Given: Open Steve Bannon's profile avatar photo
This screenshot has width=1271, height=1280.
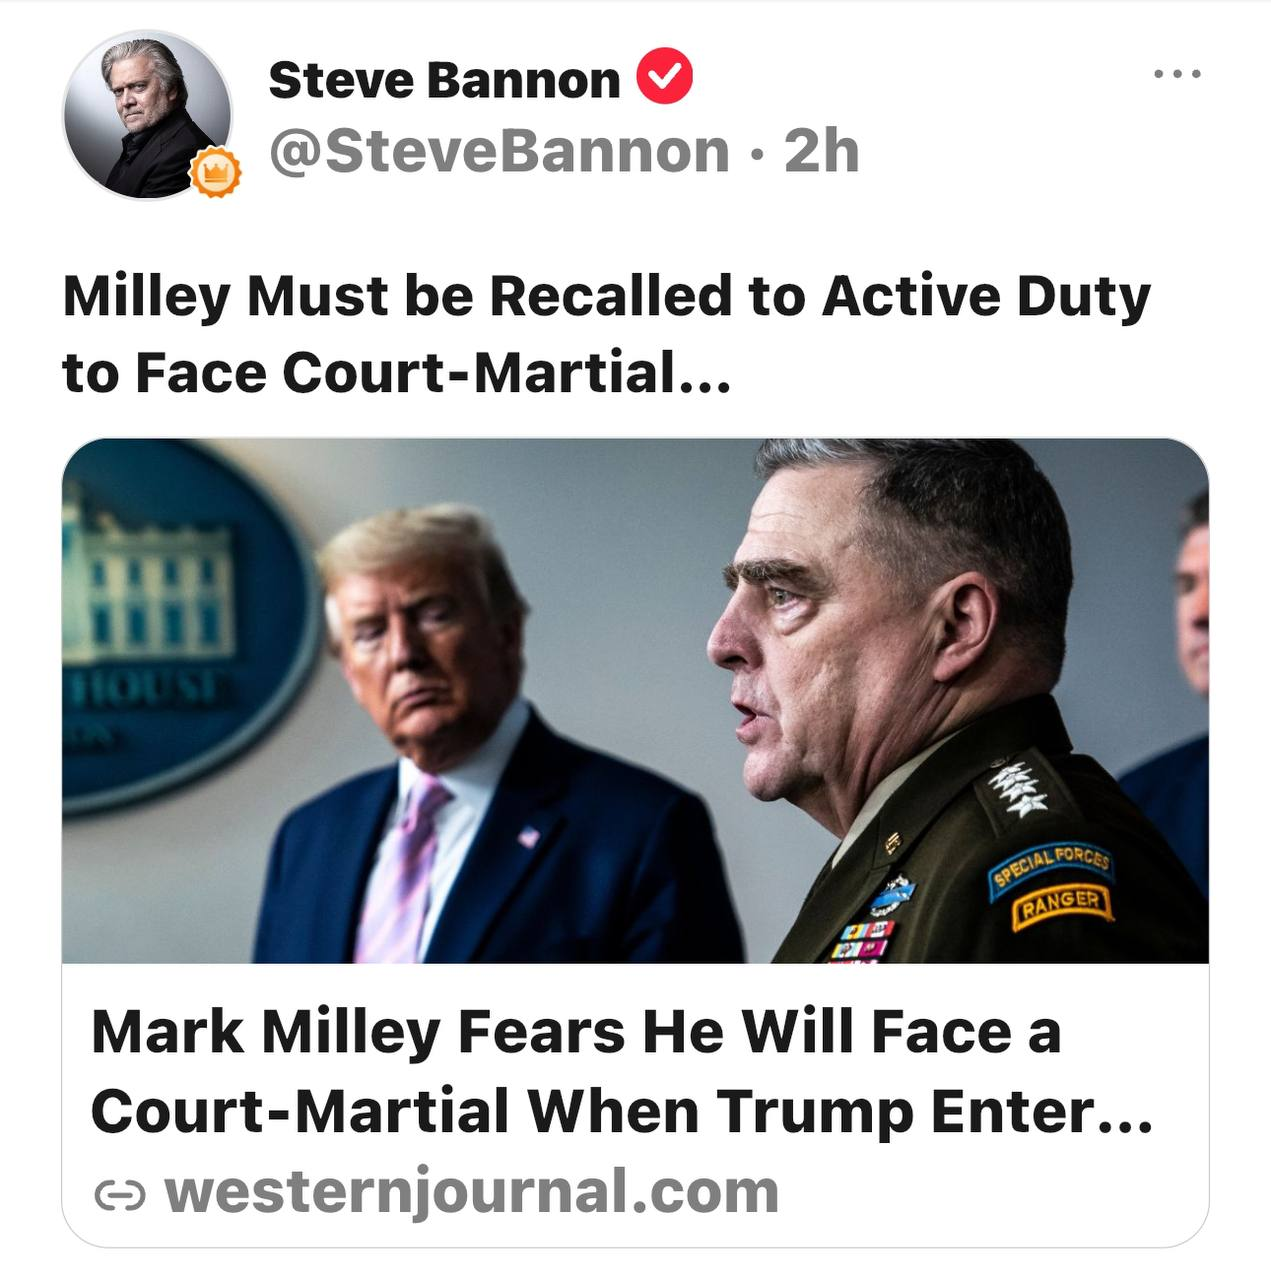Looking at the screenshot, I should 146,112.
